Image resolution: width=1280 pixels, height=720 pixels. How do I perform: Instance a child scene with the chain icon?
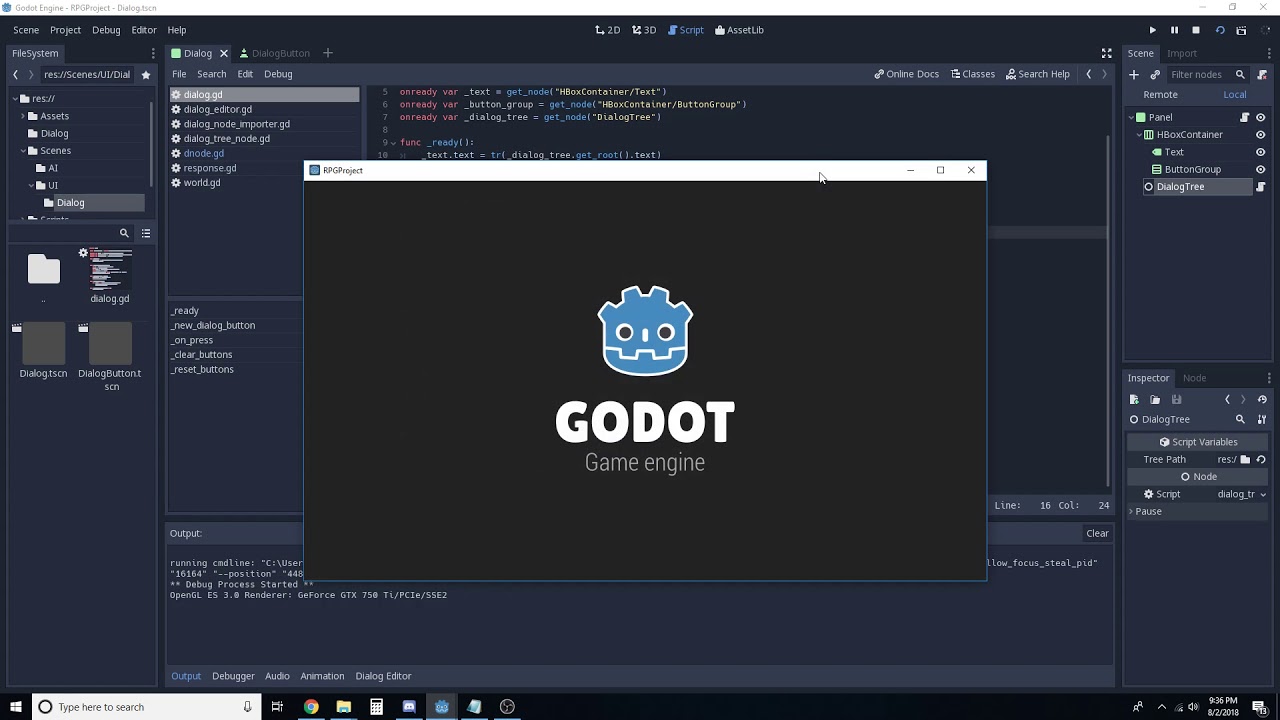point(1155,74)
